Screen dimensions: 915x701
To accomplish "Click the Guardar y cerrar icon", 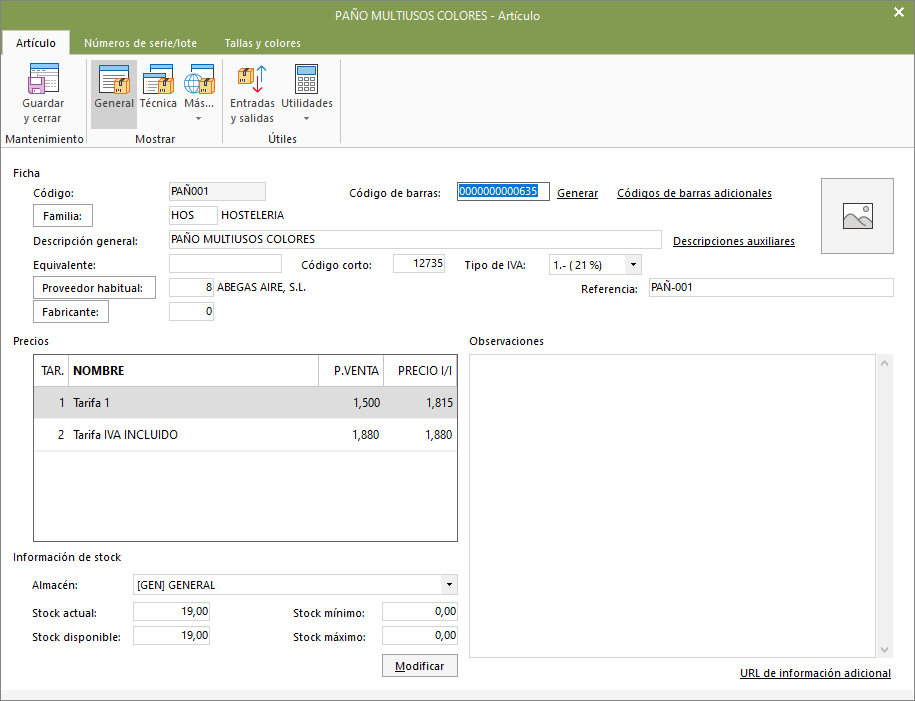I will coord(43,79).
